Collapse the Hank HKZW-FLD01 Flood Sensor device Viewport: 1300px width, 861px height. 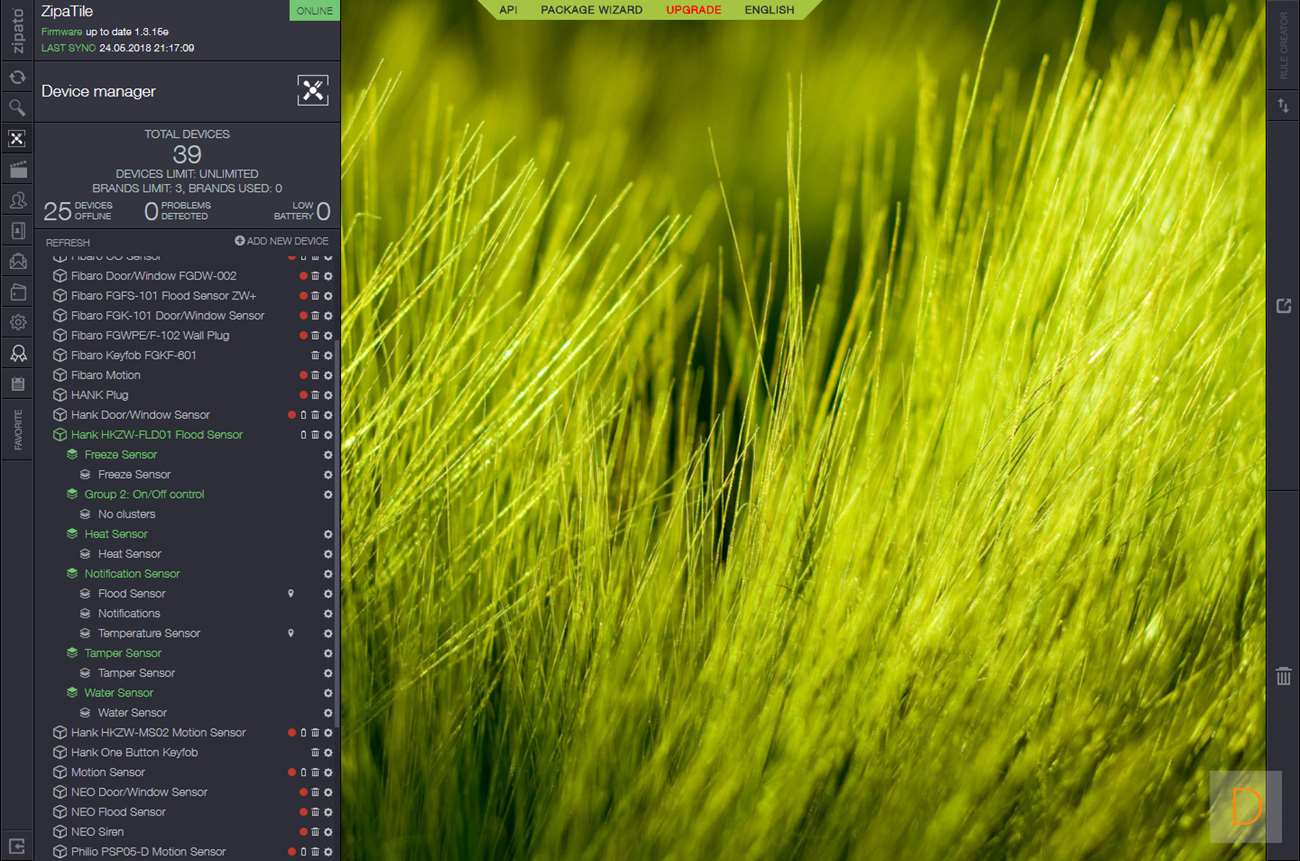(x=60, y=435)
